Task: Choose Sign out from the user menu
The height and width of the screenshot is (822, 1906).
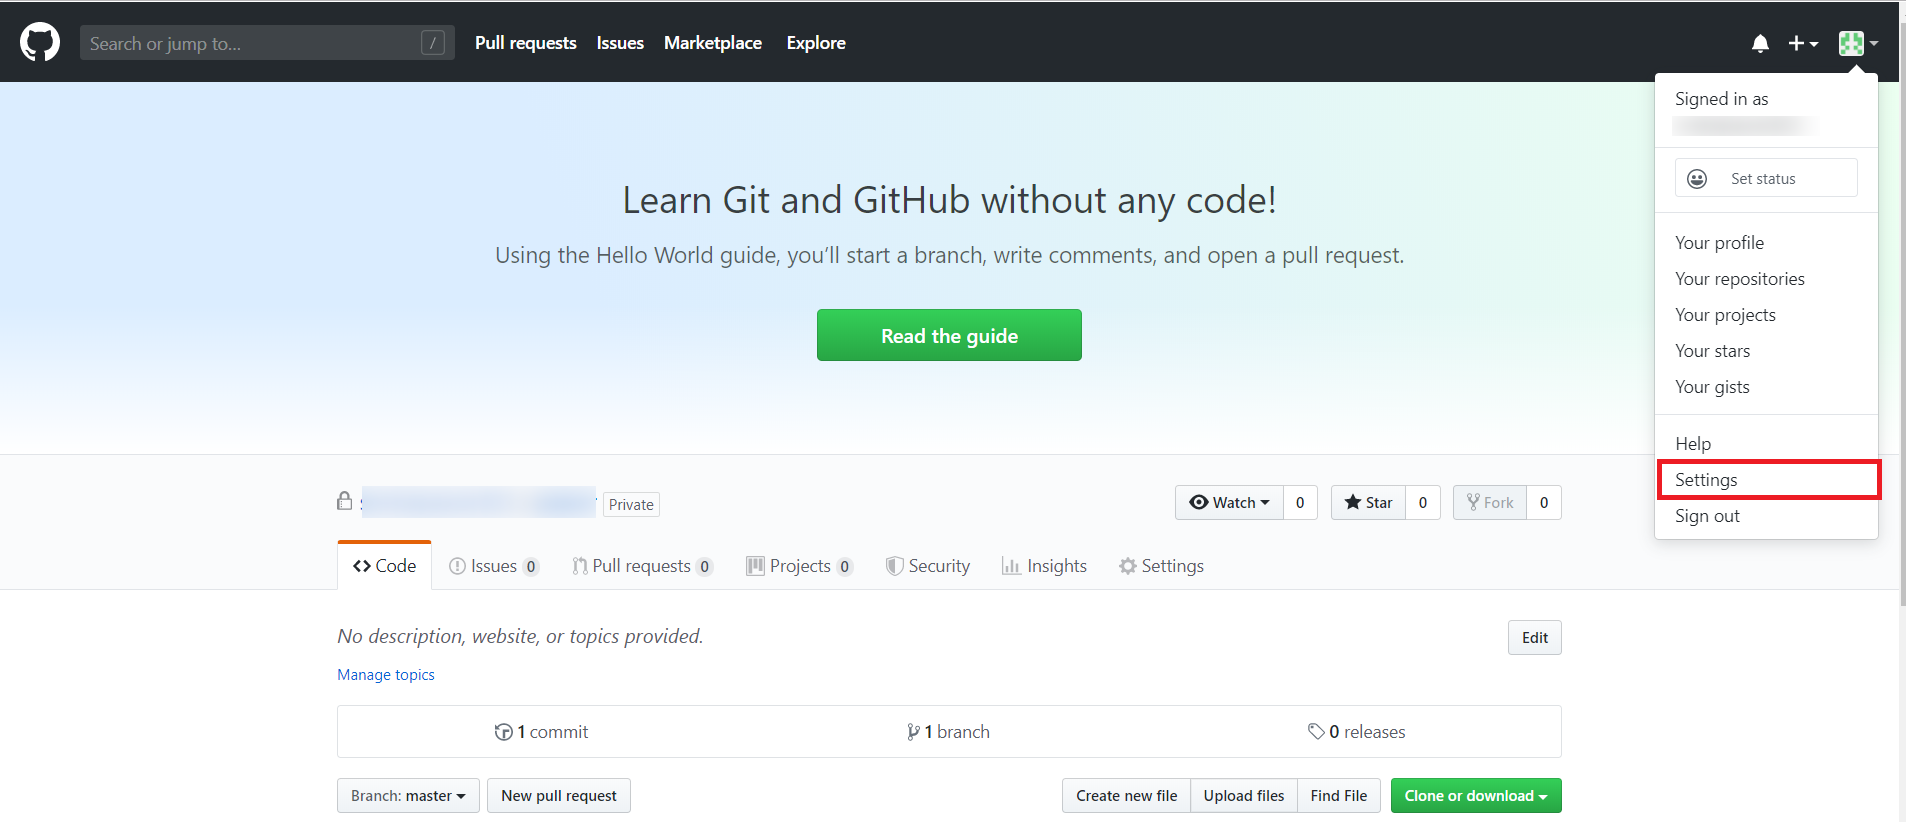Action: tap(1766, 516)
